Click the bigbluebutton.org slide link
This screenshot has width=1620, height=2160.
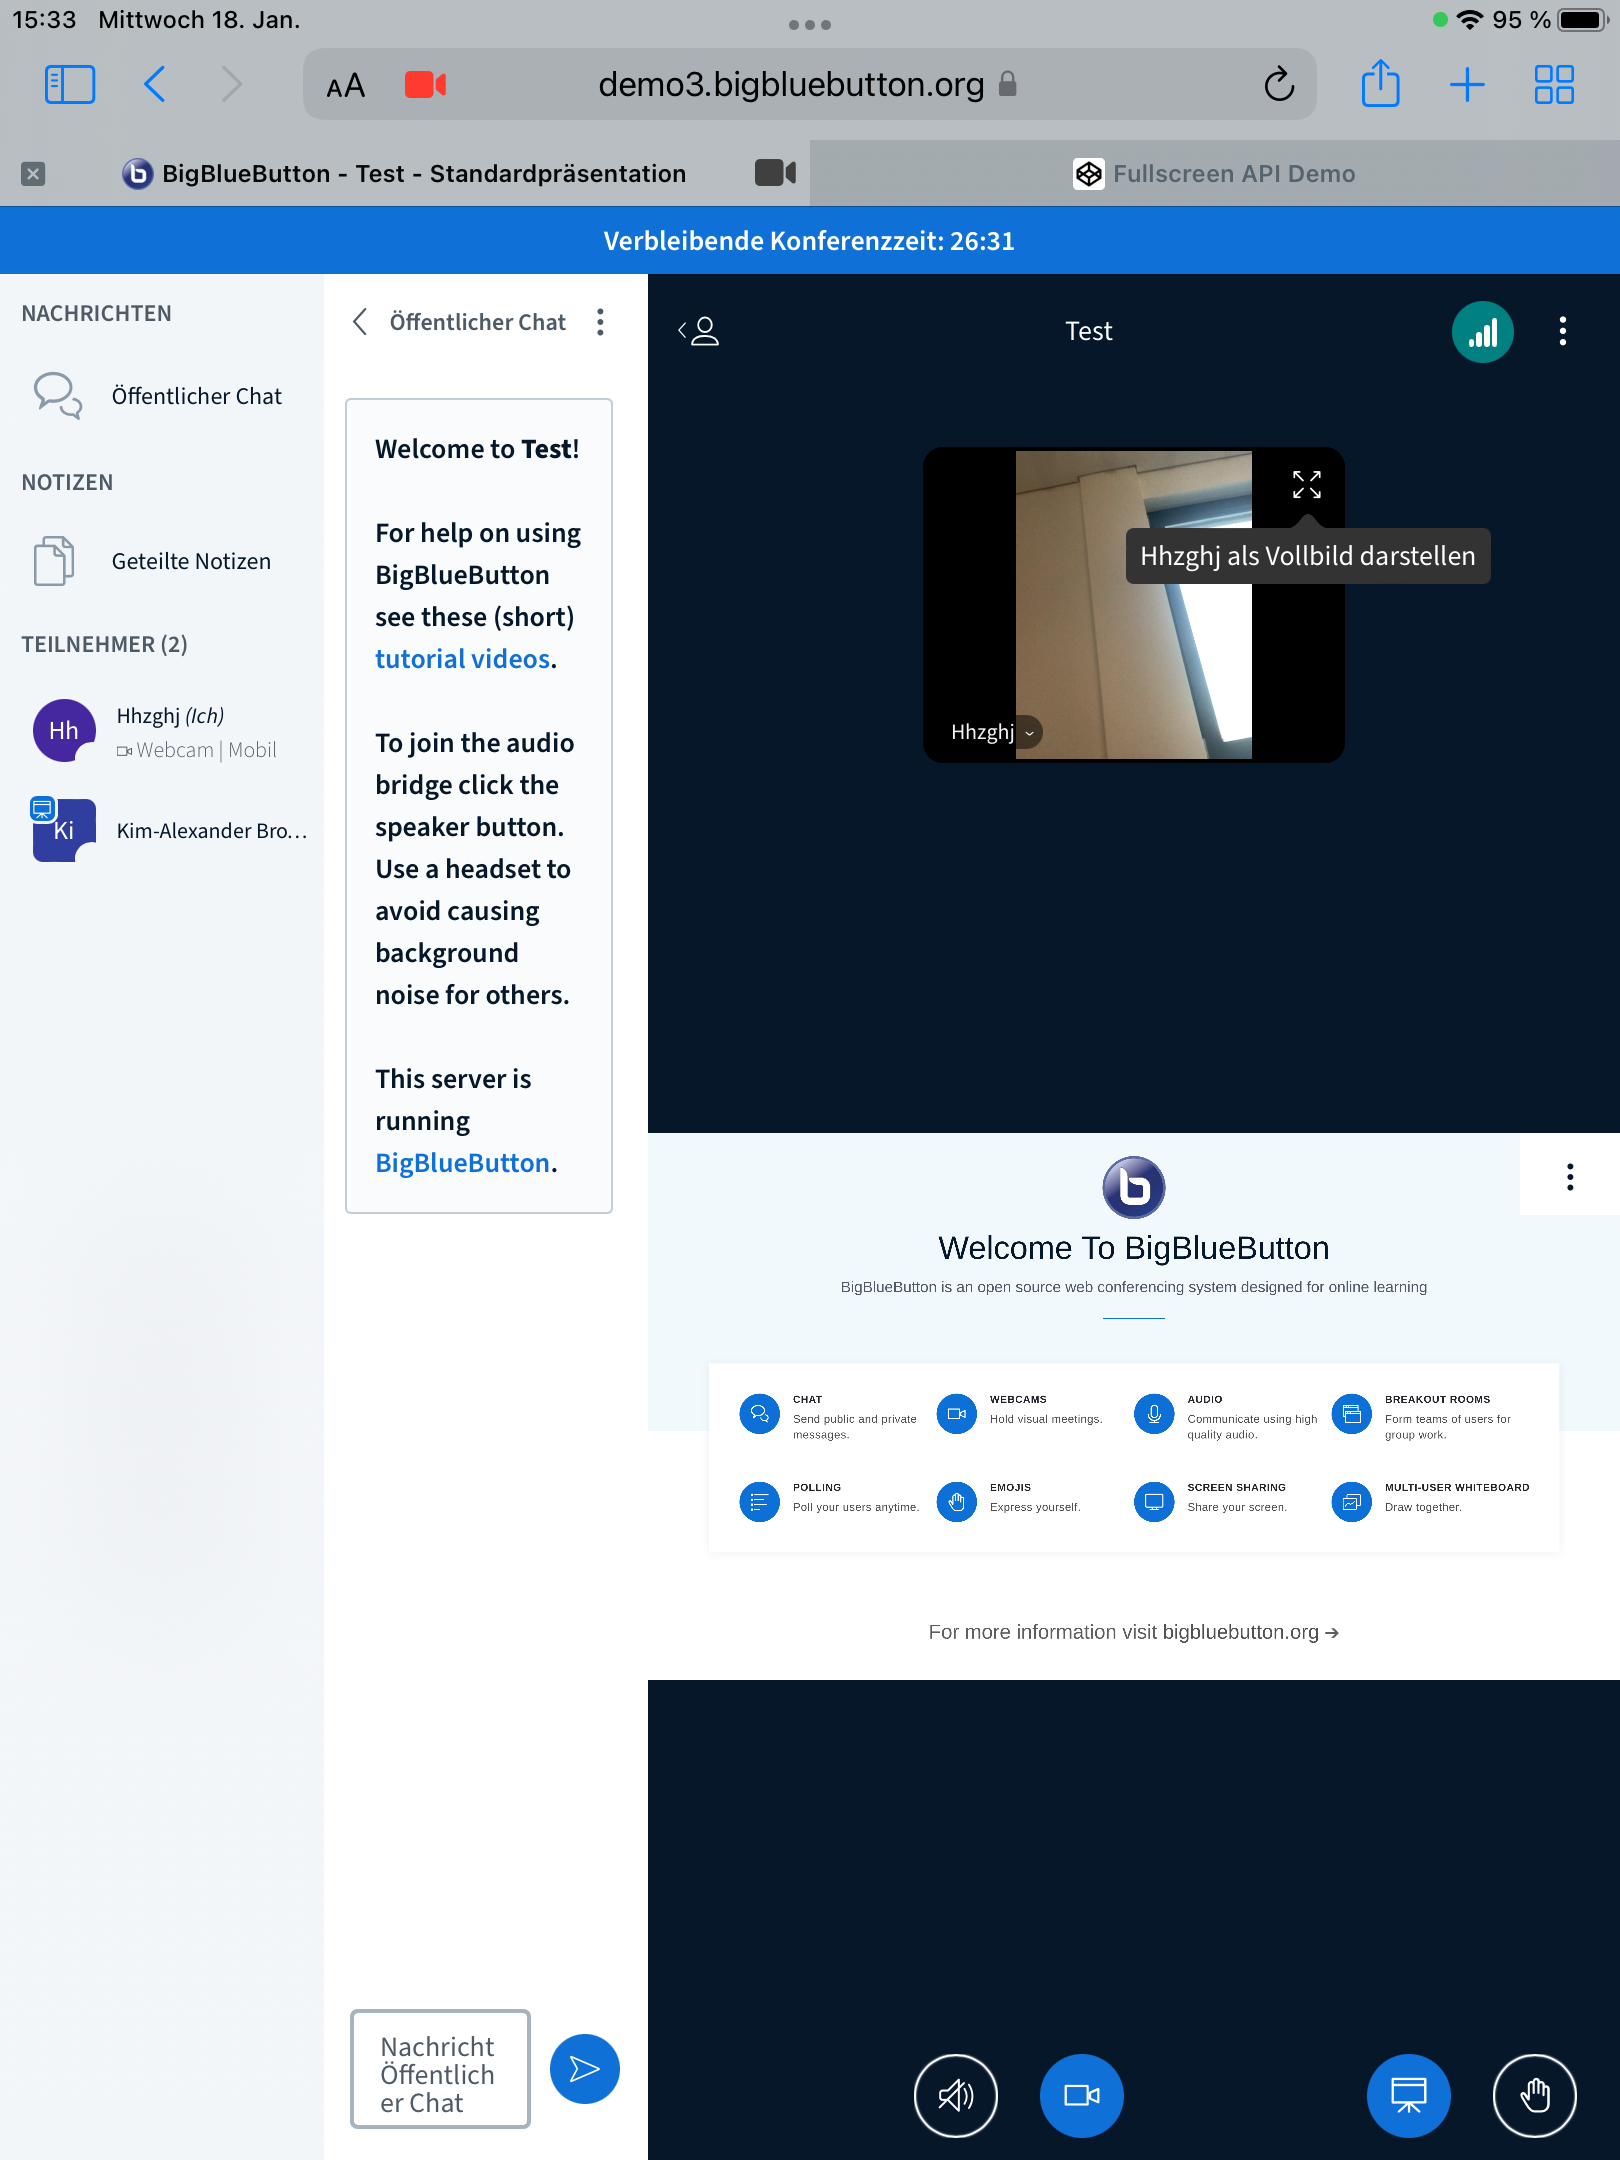click(1240, 1632)
